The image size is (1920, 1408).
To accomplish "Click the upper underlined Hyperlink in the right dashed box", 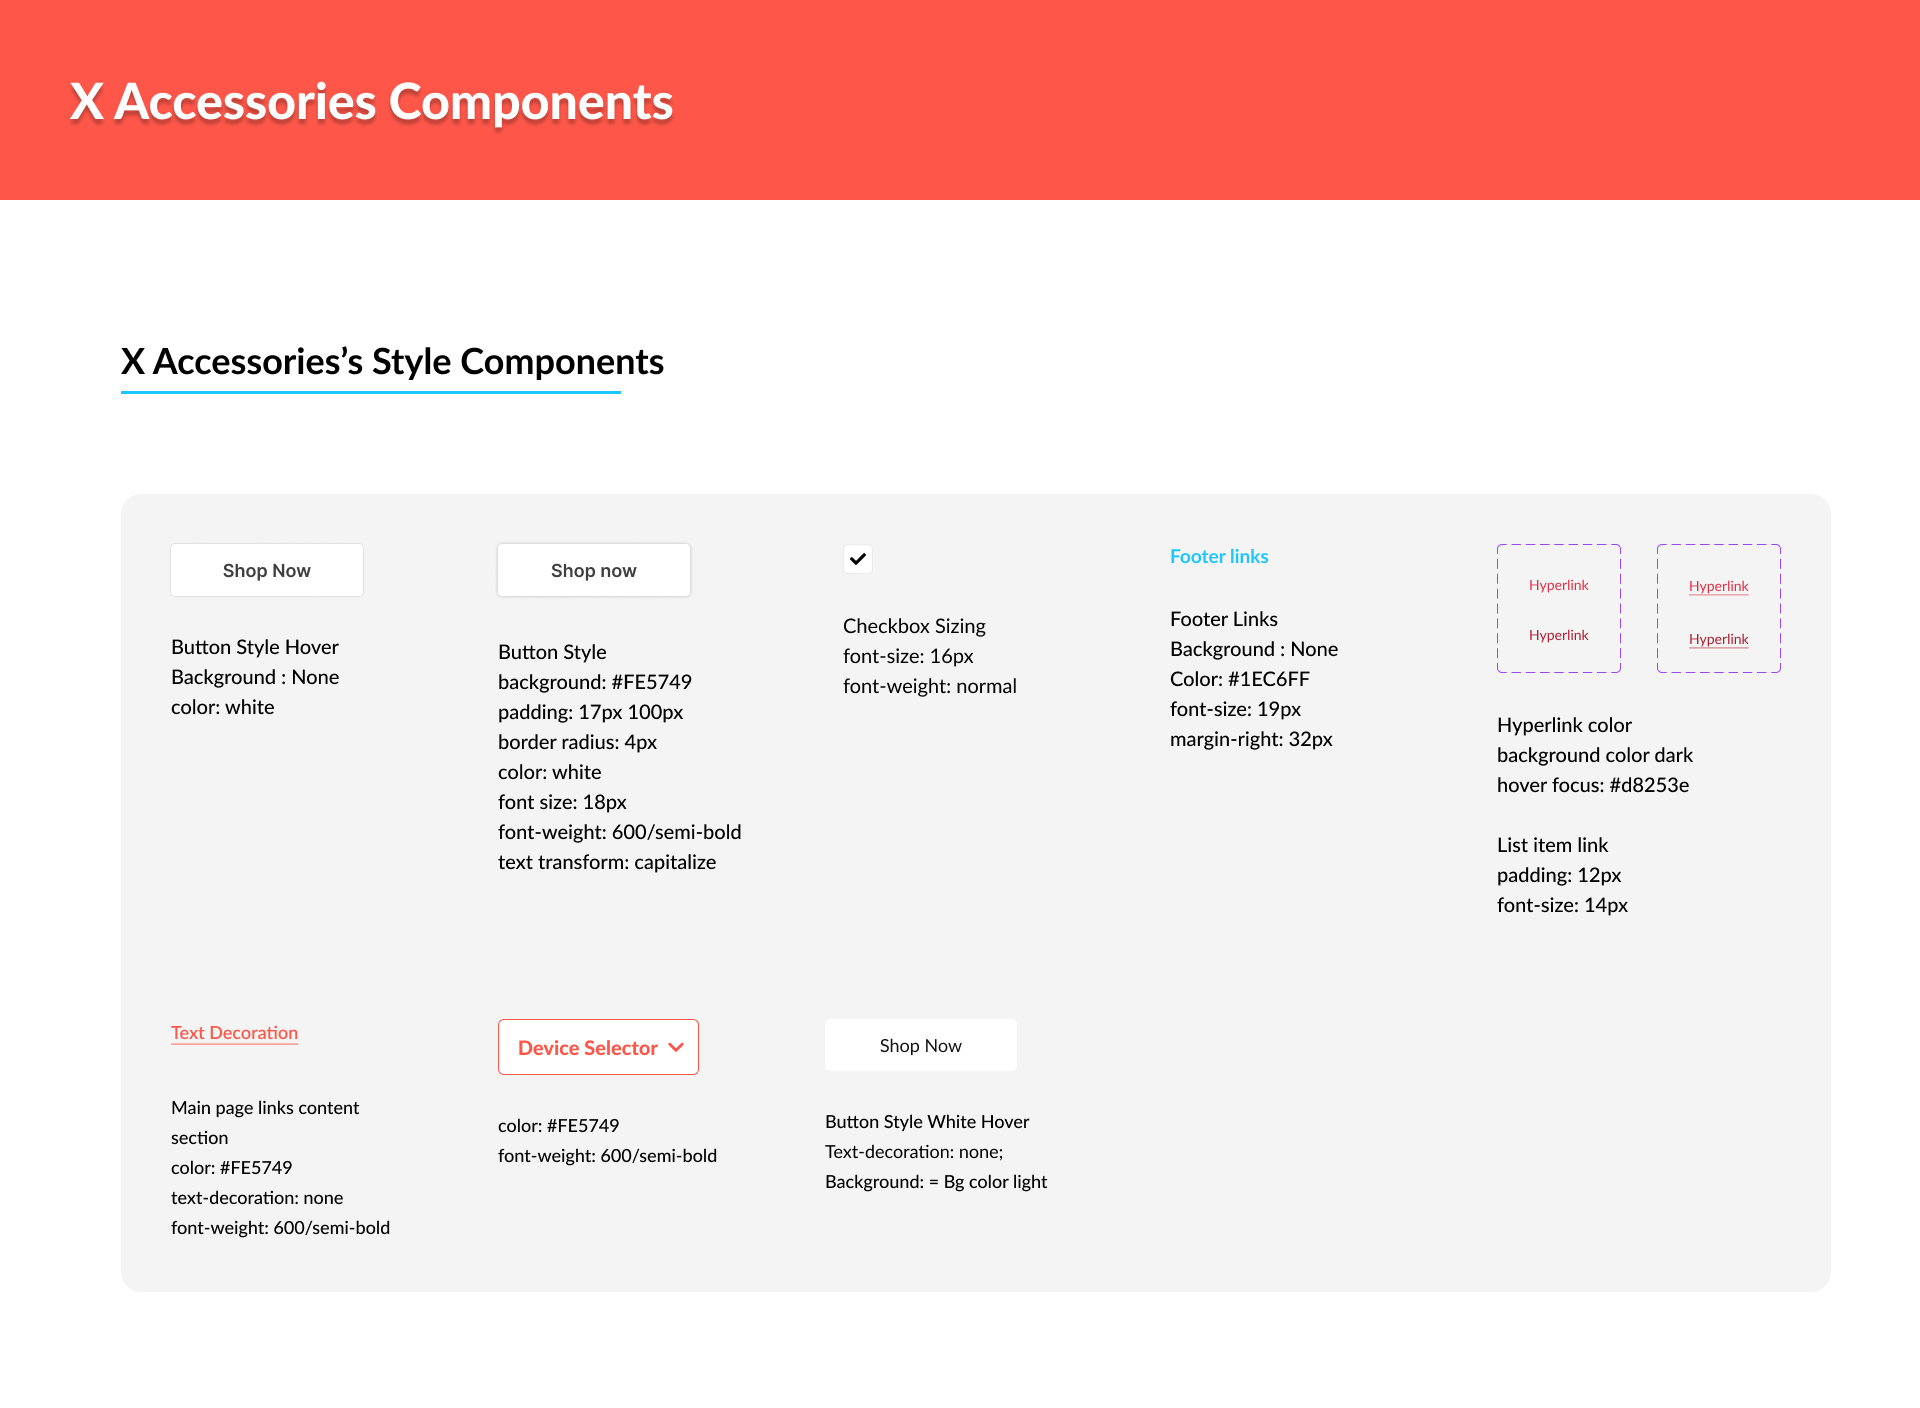I will (x=1719, y=586).
